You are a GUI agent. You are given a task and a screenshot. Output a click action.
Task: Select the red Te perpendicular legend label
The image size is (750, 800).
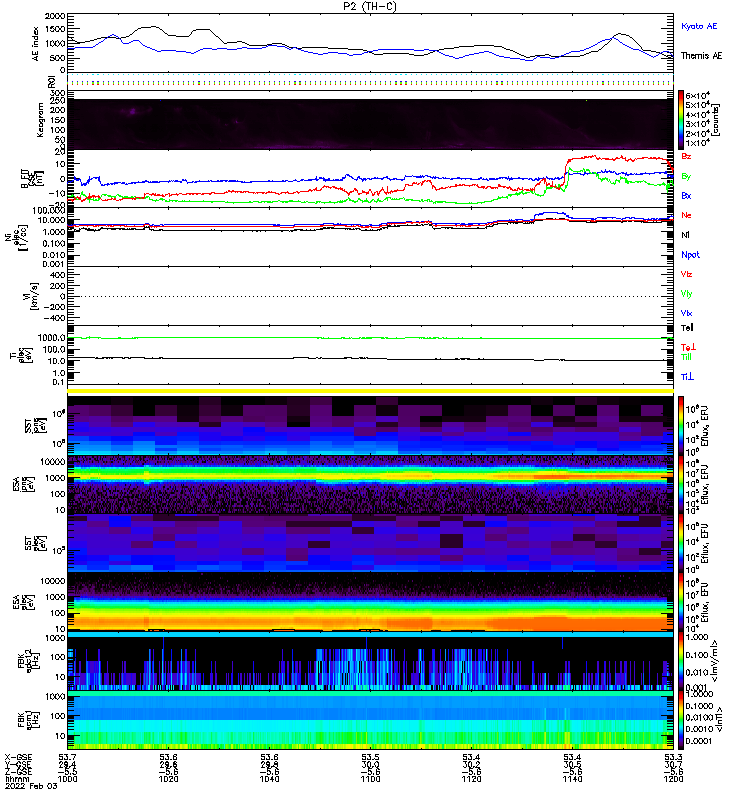[688, 347]
